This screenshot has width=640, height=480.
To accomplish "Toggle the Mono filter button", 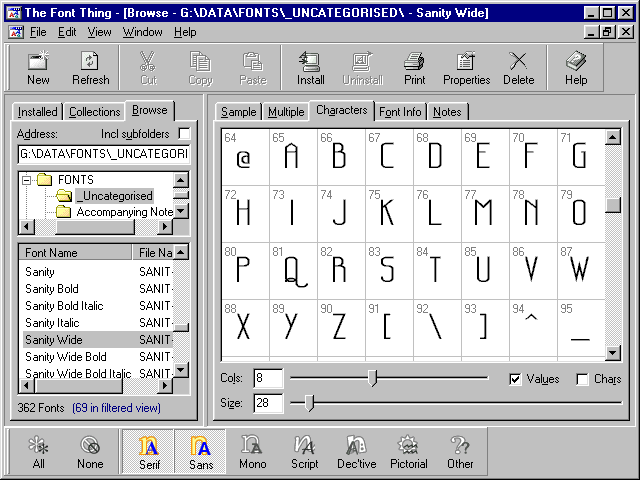I will point(252,451).
